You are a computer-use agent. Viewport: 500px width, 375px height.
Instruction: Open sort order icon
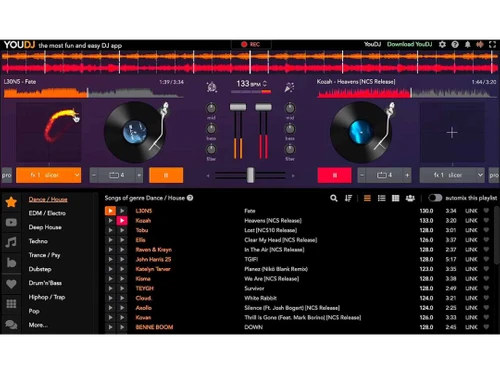coord(348,198)
